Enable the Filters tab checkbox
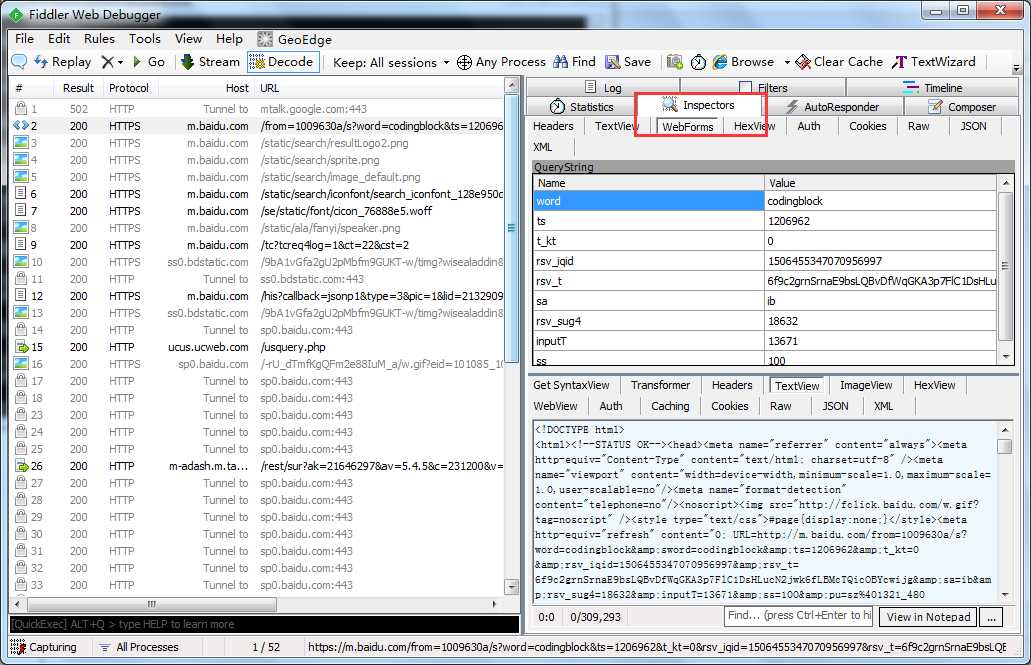This screenshot has height=665, width=1031. [x=746, y=87]
